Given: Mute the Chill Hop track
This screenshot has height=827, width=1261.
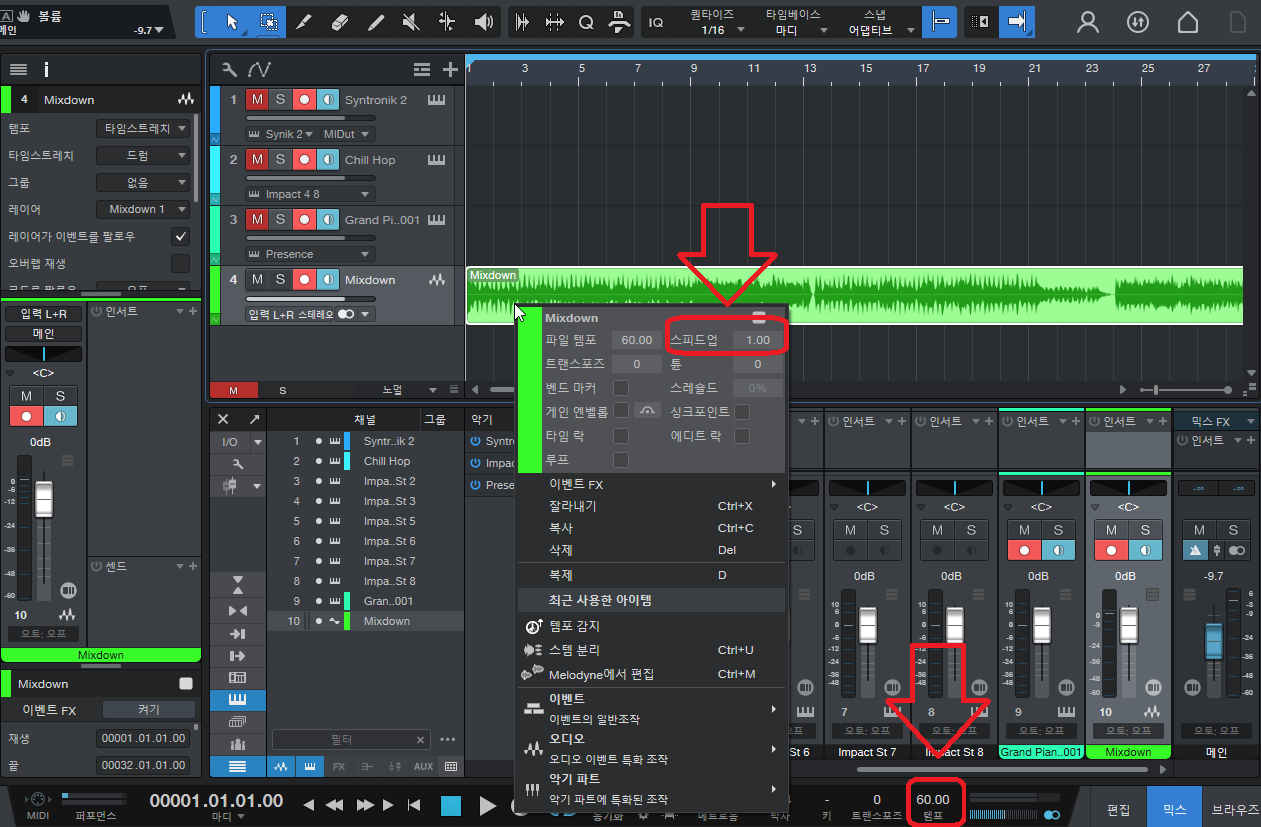Looking at the screenshot, I should click(257, 160).
